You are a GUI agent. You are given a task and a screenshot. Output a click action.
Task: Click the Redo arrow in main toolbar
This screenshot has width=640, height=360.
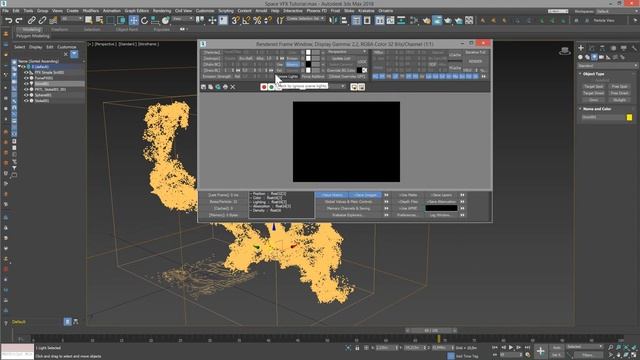(x=18, y=20)
